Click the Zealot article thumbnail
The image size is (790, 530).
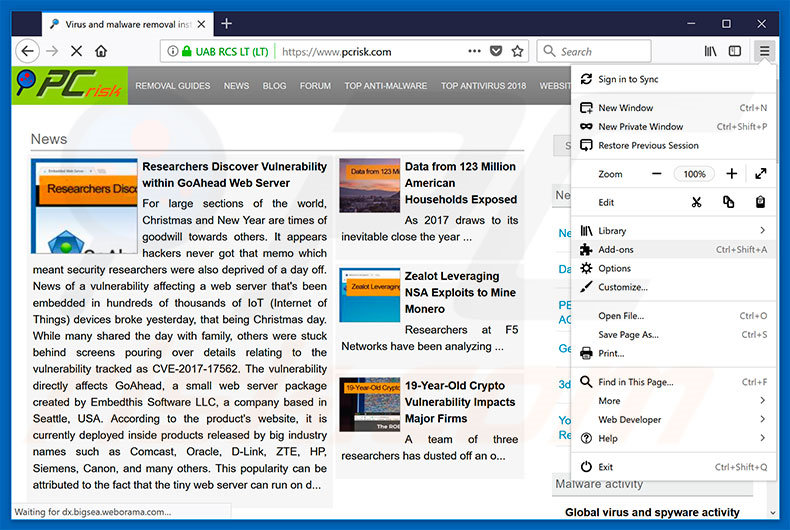(x=369, y=295)
